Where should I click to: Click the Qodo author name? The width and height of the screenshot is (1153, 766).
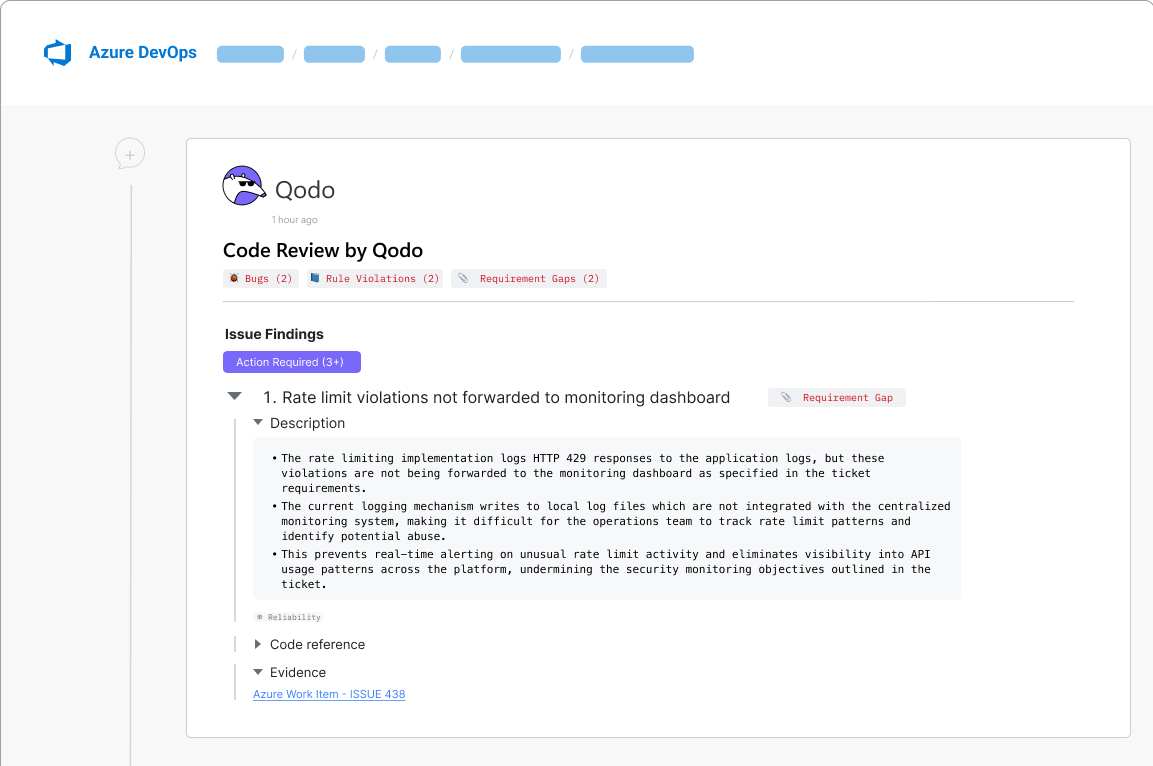[305, 190]
